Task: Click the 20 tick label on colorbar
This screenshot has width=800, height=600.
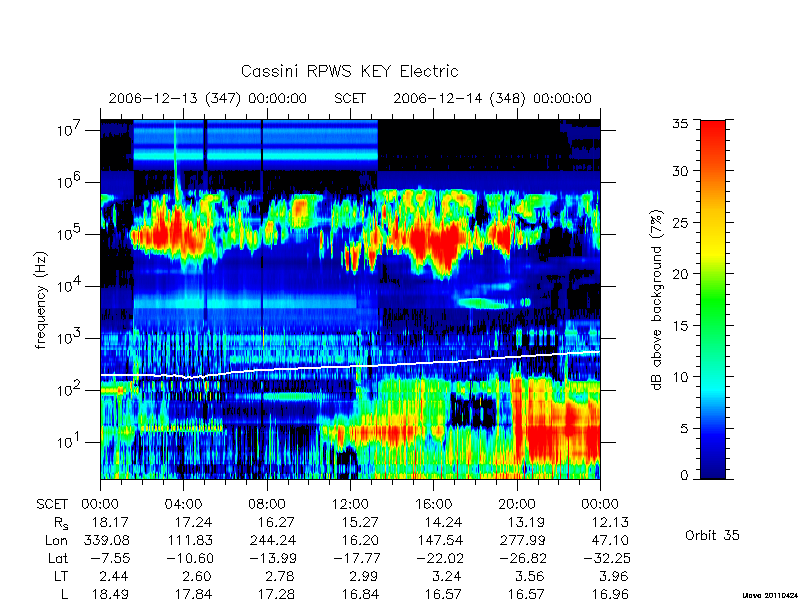Action: click(x=680, y=274)
